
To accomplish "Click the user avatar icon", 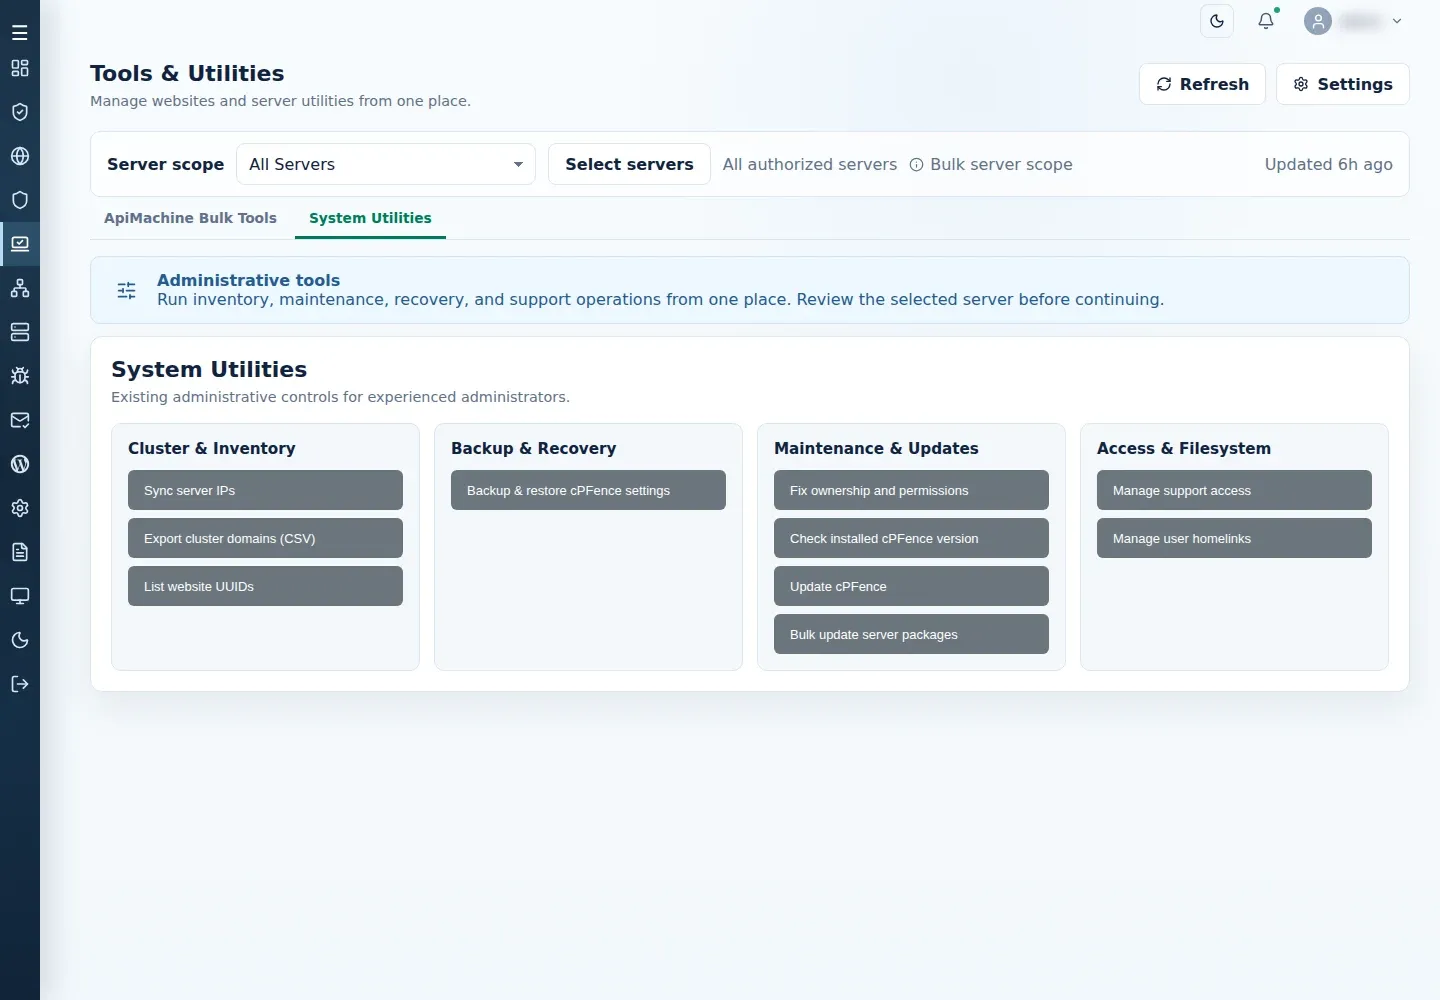I will (1318, 21).
